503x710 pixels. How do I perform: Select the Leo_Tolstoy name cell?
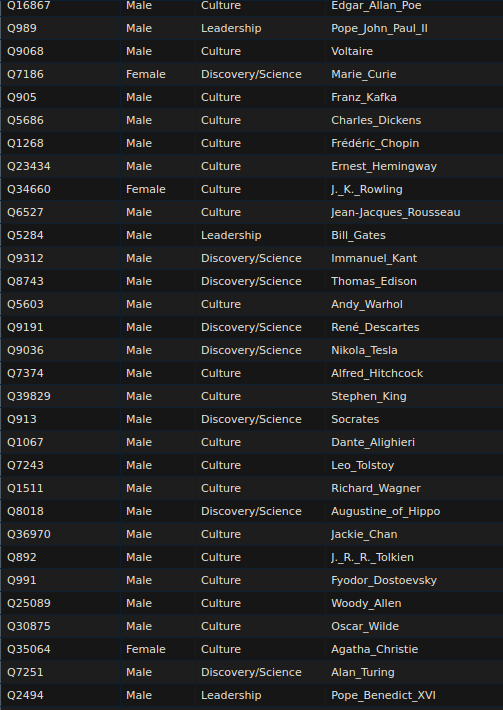tap(414, 465)
